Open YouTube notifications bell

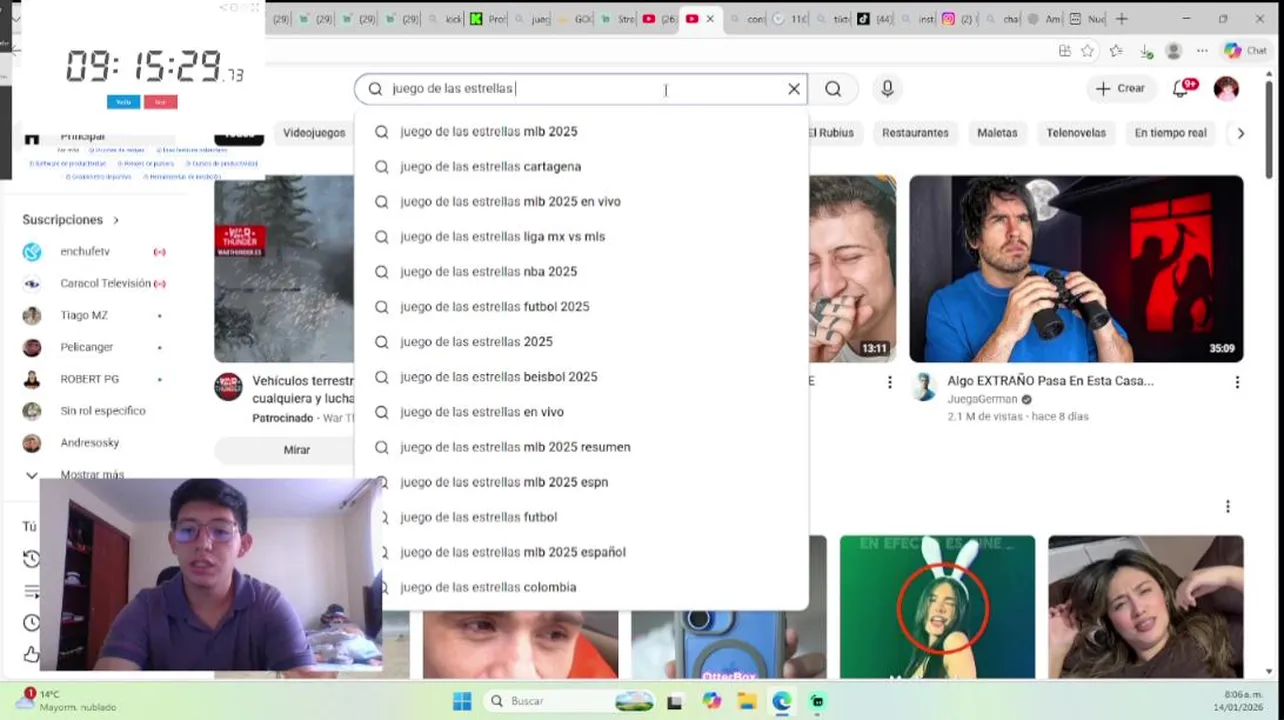point(1182,89)
